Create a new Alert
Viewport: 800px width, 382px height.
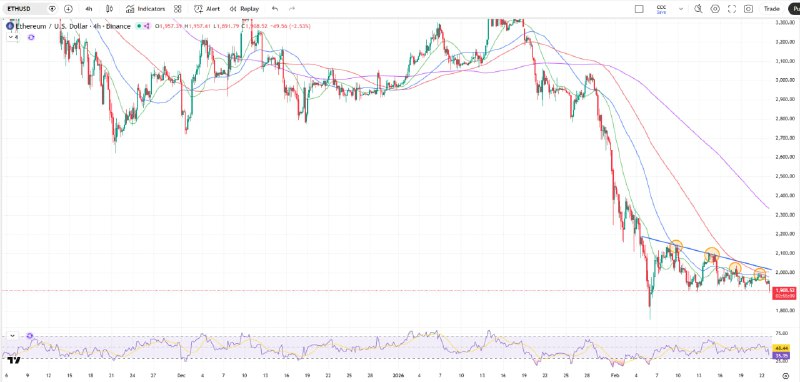tap(207, 9)
